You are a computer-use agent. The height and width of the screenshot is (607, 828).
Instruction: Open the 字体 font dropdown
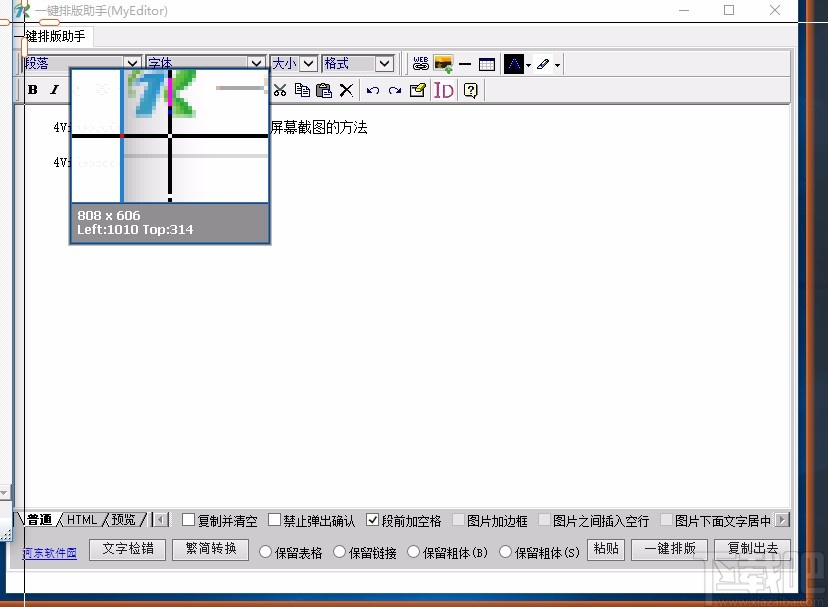pos(257,63)
